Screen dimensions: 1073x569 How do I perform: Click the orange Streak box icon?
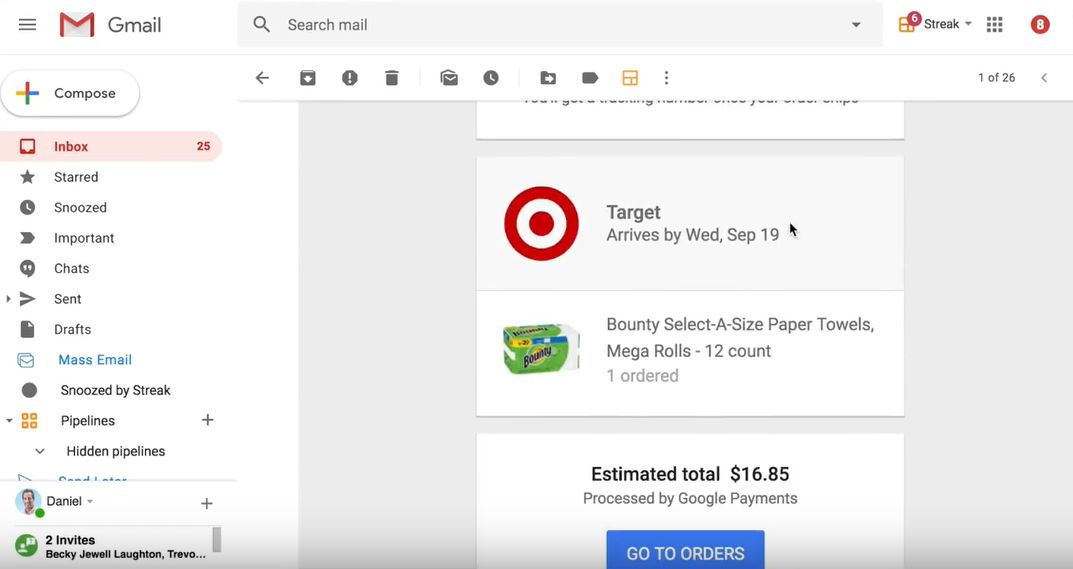[630, 77]
